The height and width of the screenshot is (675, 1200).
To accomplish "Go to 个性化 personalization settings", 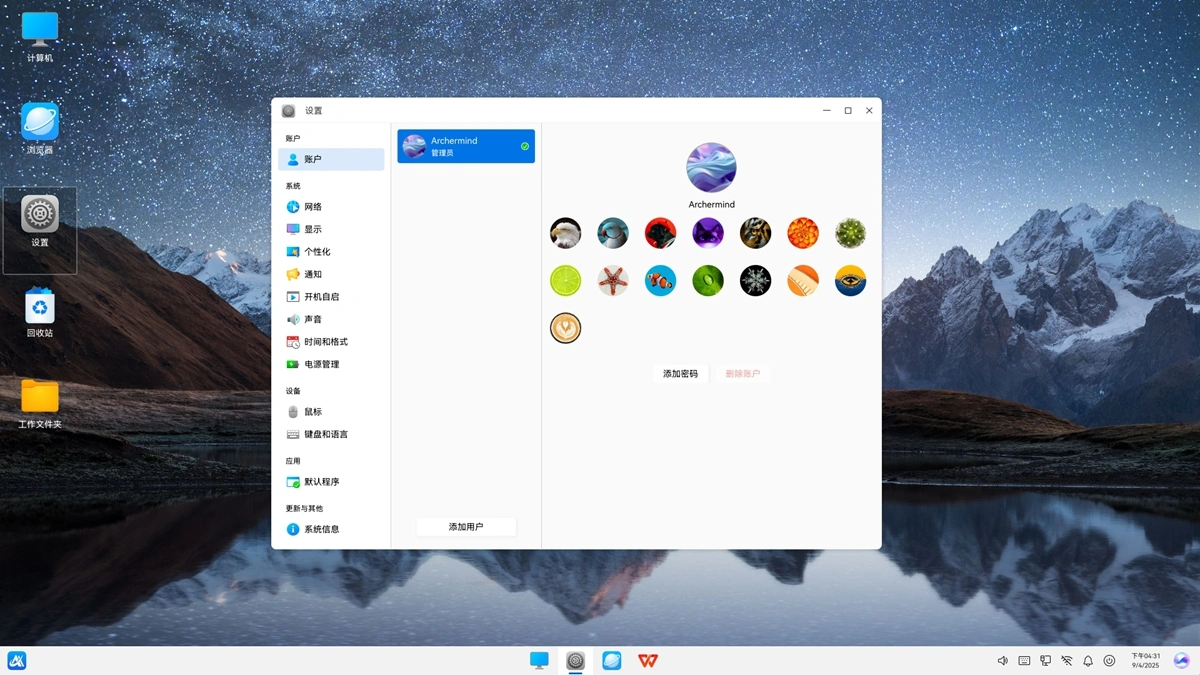I will [317, 252].
